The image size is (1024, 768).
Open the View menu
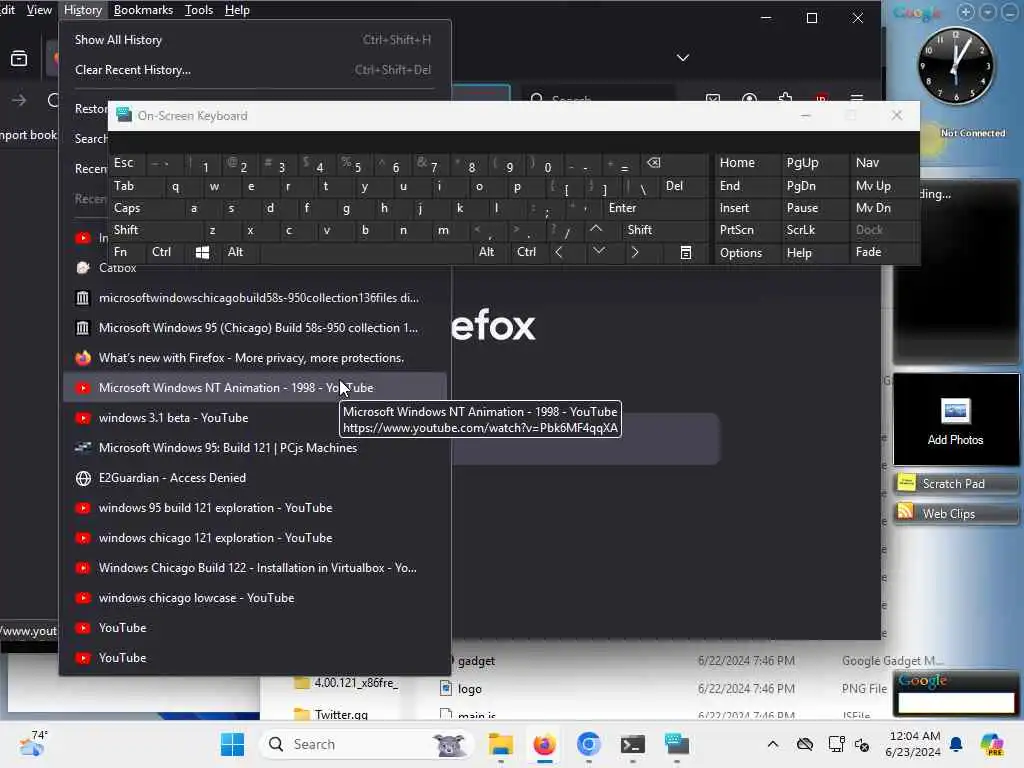tap(39, 10)
